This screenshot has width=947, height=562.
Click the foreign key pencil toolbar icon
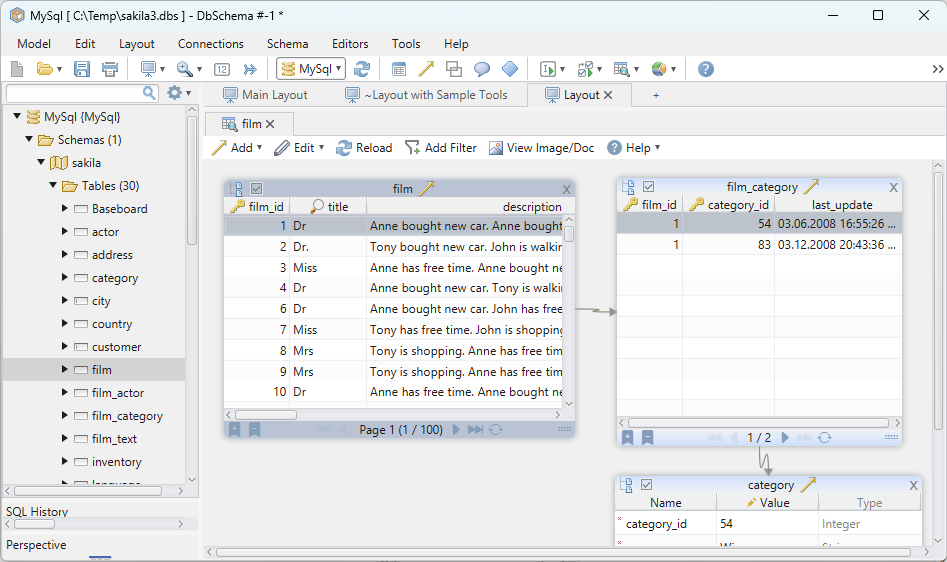(426, 69)
